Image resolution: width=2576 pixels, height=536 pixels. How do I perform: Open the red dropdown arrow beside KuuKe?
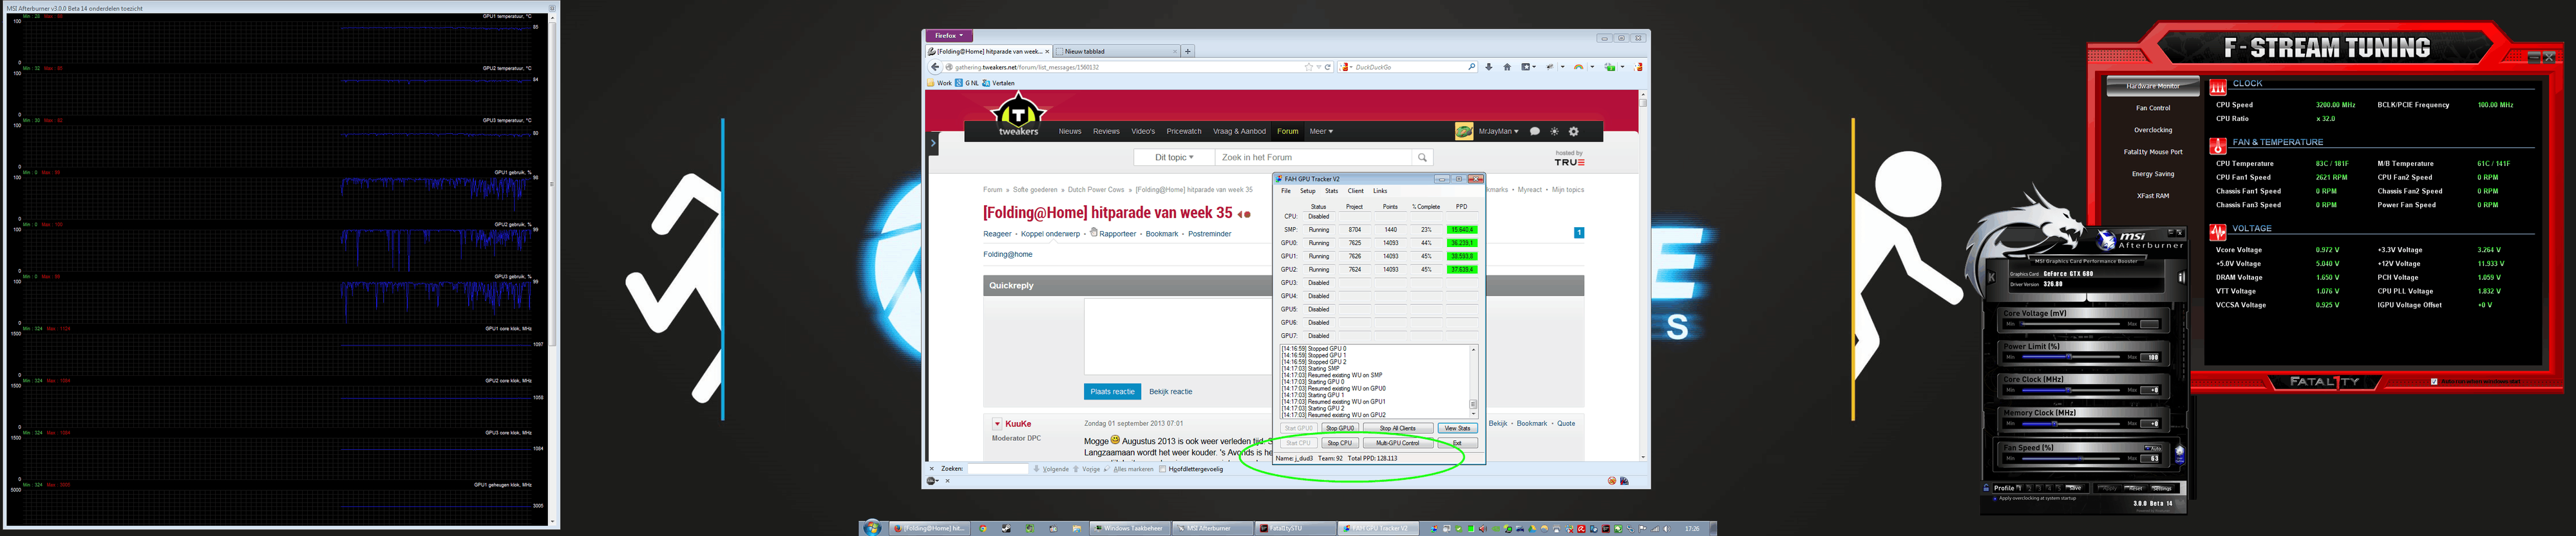point(997,424)
